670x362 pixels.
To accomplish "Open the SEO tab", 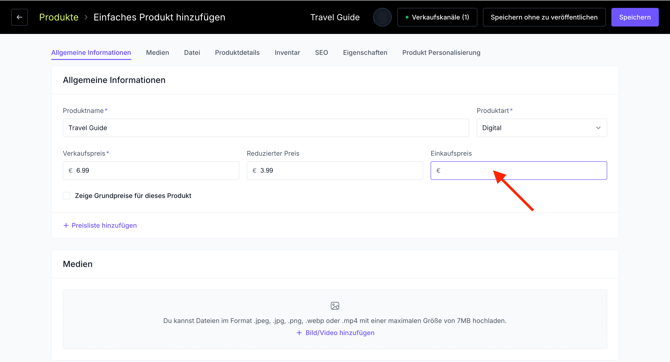I will click(x=321, y=53).
